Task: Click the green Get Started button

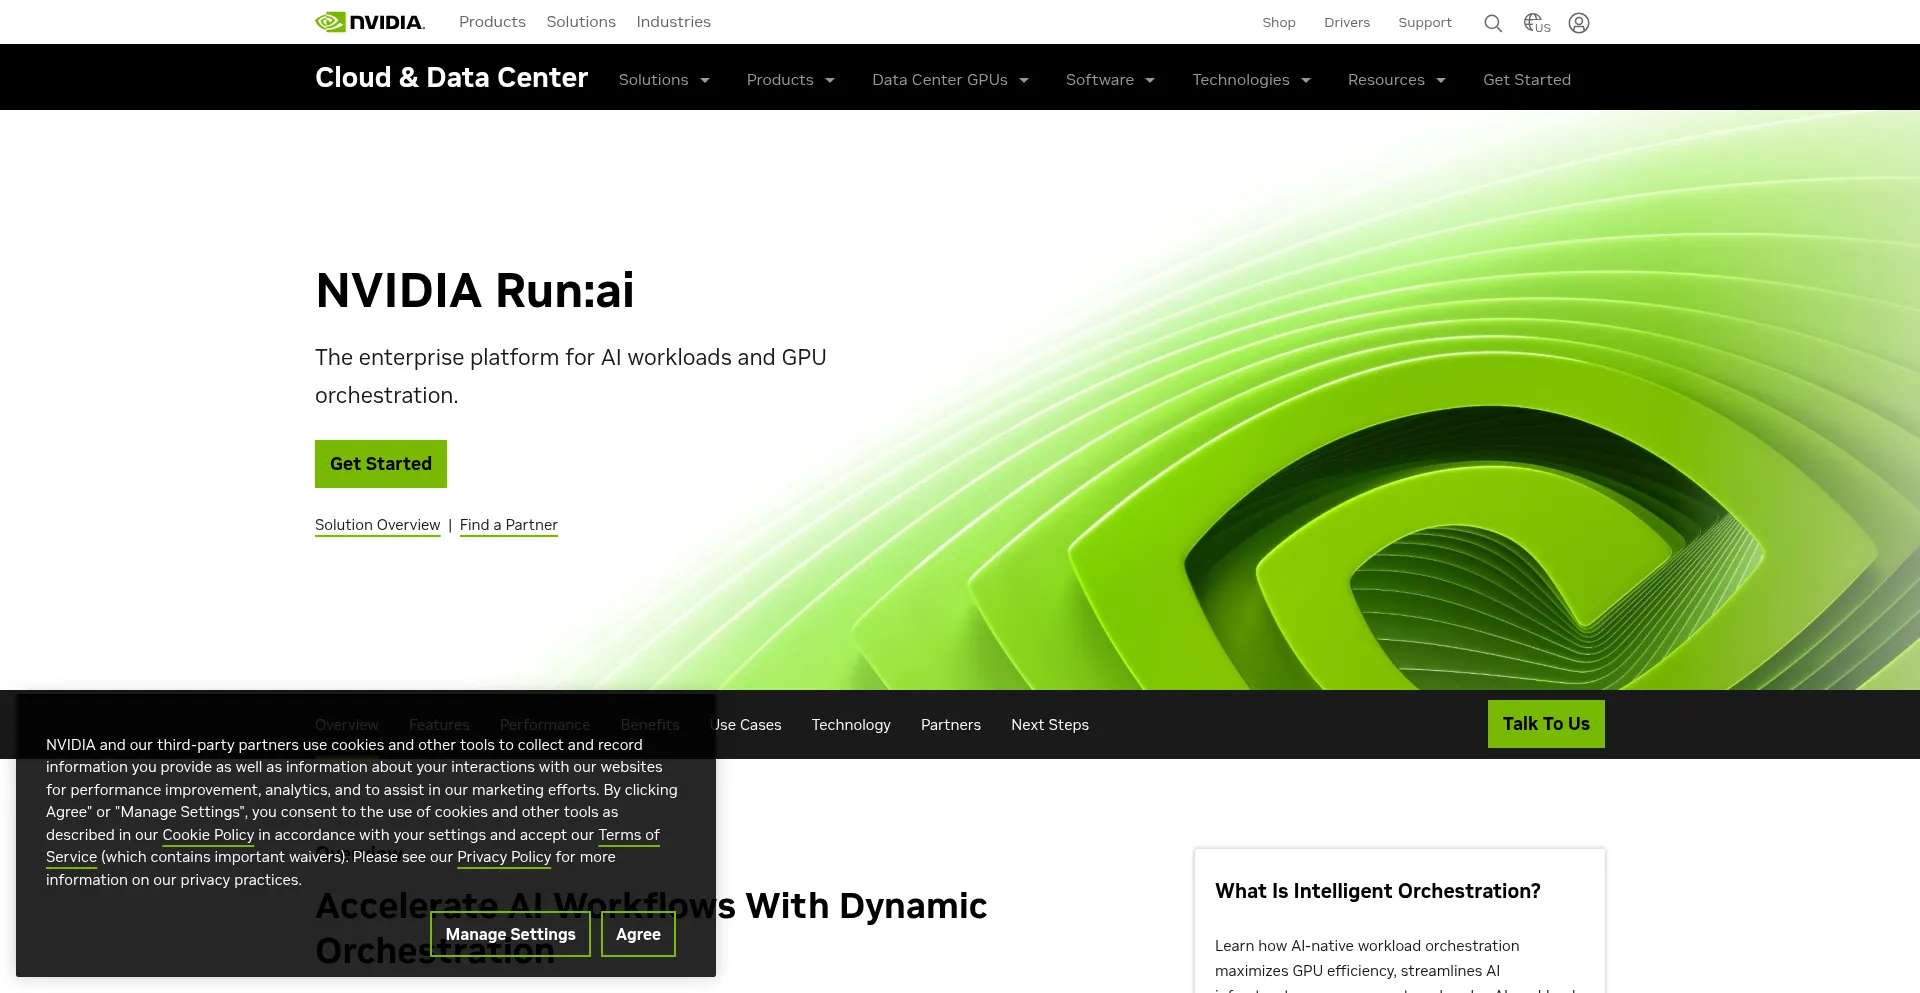Action: (381, 464)
